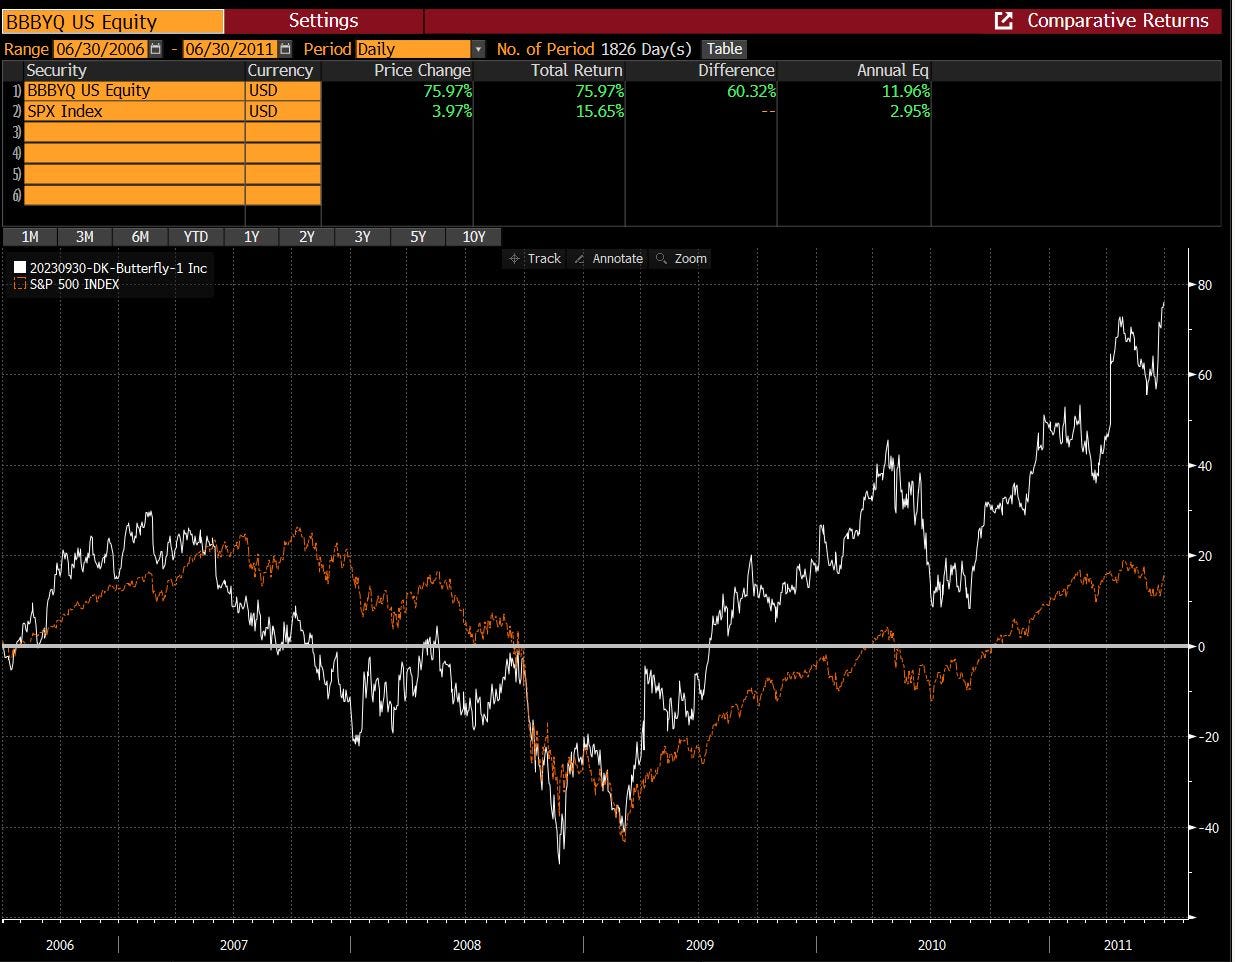Click the 2010 label on time axis
This screenshot has height=962, width=1235.
[931, 945]
